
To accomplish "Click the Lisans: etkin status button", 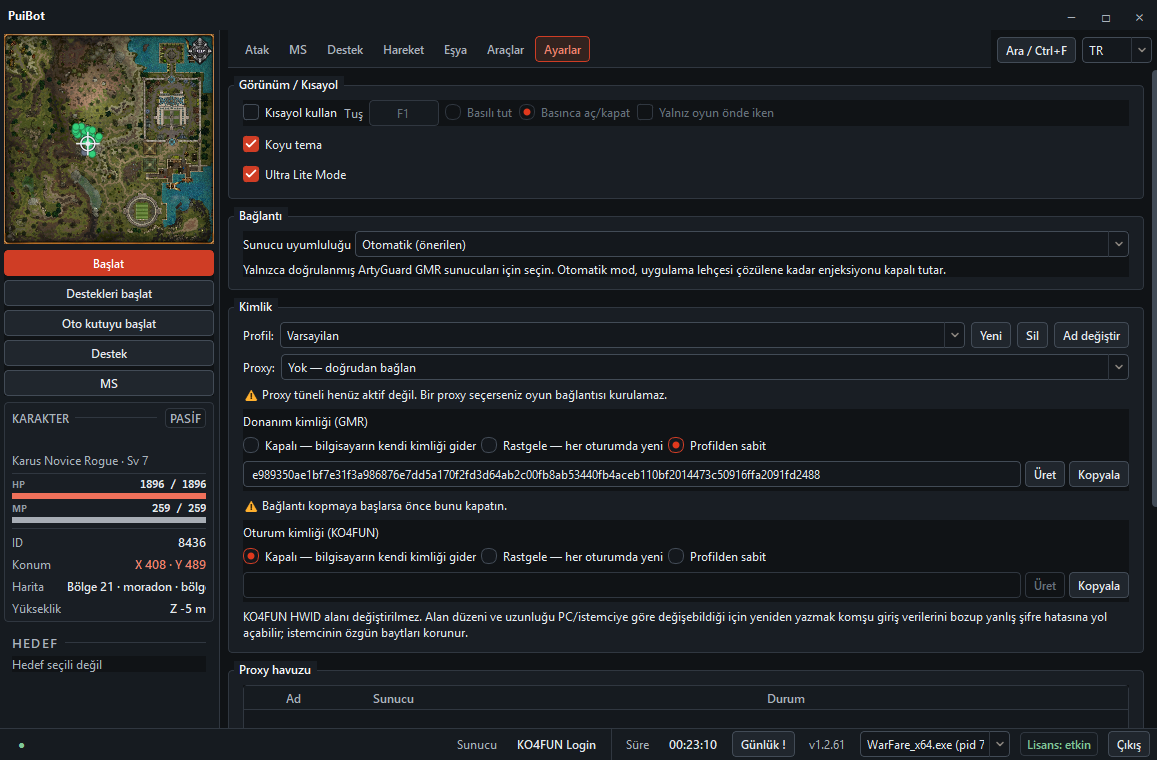I will pos(1059,745).
